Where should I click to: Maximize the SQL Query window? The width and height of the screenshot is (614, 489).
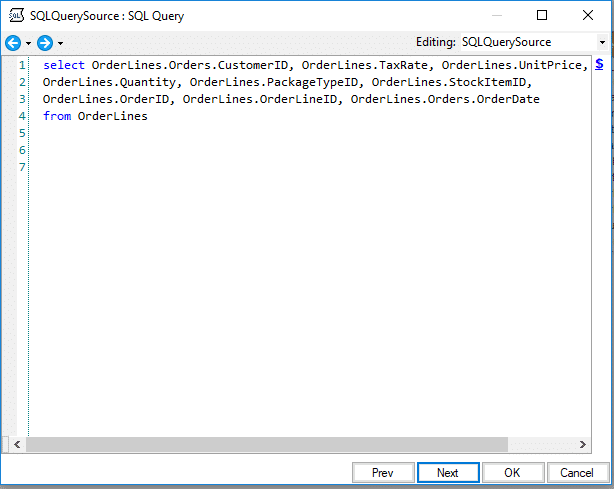point(541,16)
